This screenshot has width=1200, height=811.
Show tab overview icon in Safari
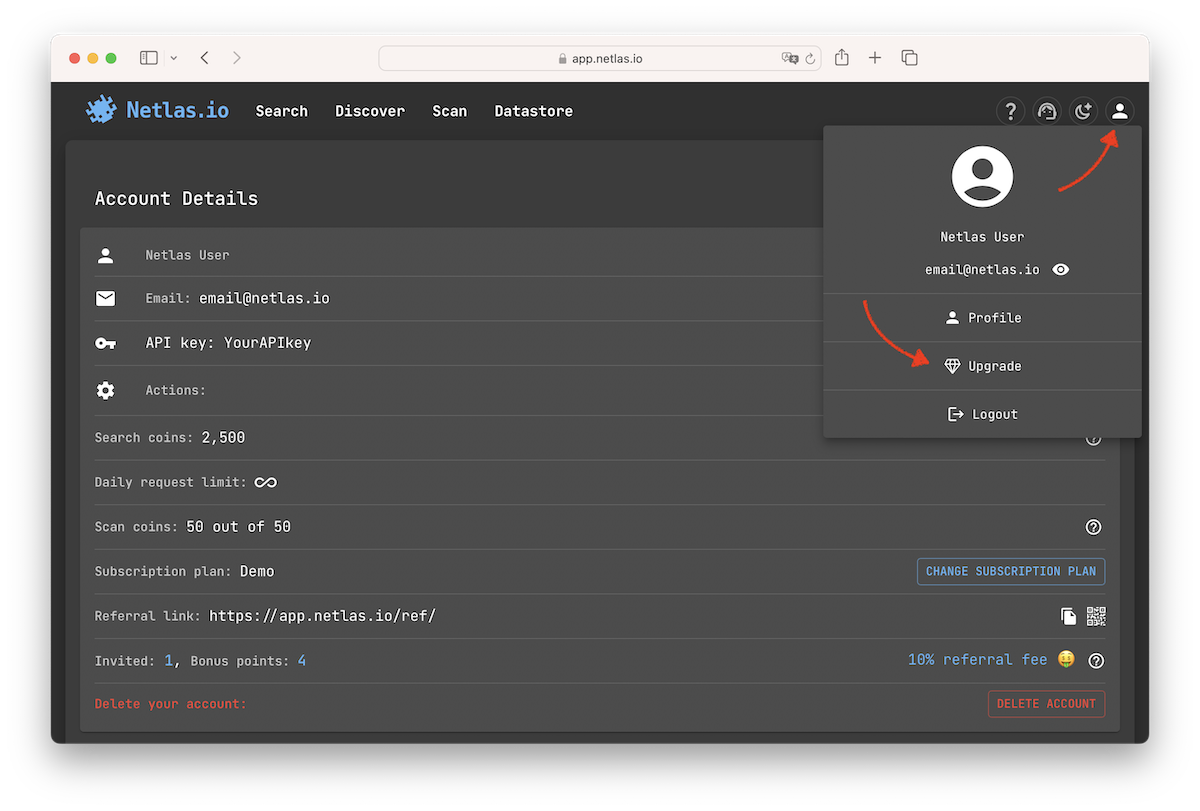tap(909, 58)
